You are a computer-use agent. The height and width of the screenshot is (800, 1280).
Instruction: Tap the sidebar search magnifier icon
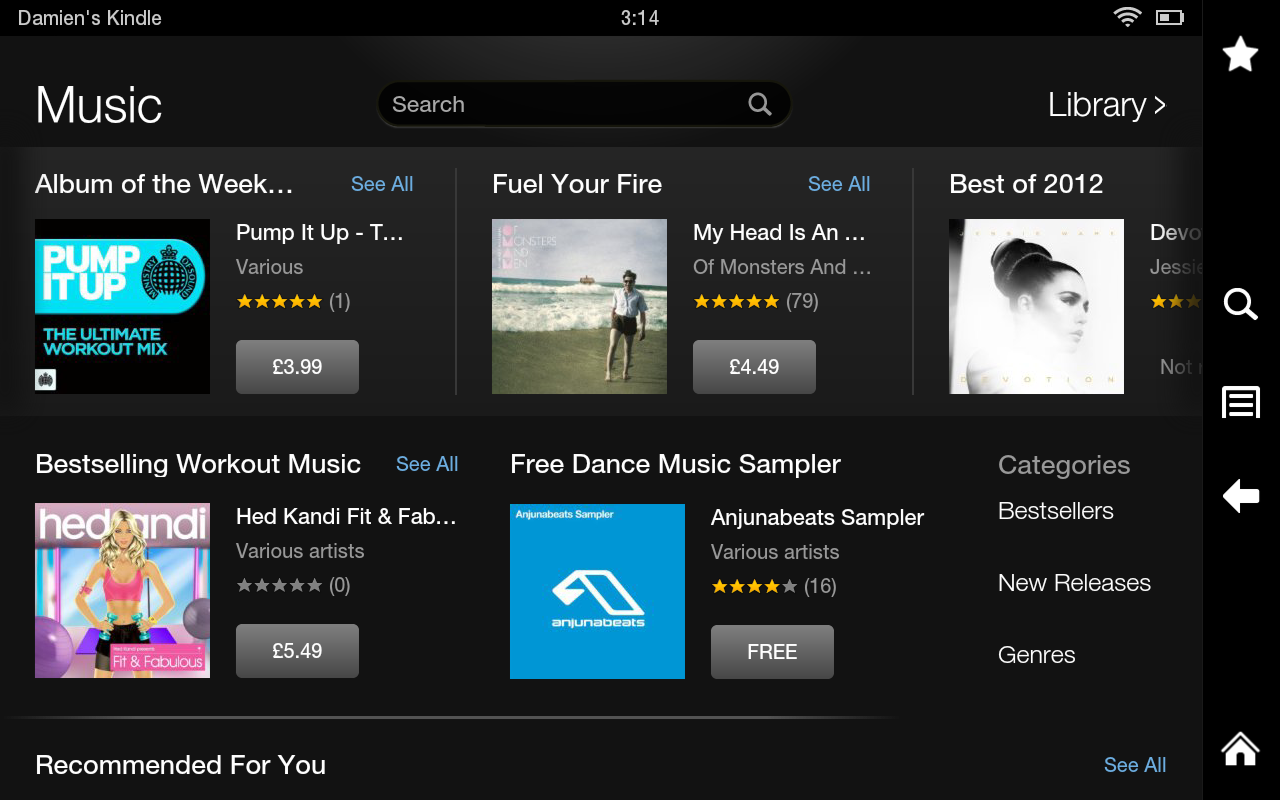tap(1240, 303)
